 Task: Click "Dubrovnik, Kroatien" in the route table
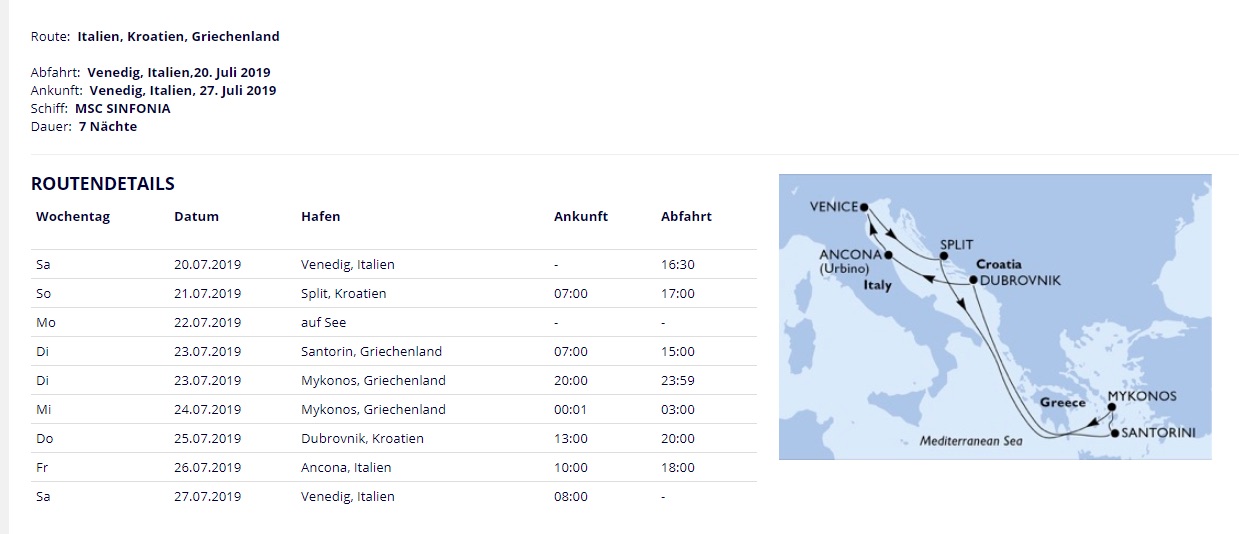pos(362,439)
